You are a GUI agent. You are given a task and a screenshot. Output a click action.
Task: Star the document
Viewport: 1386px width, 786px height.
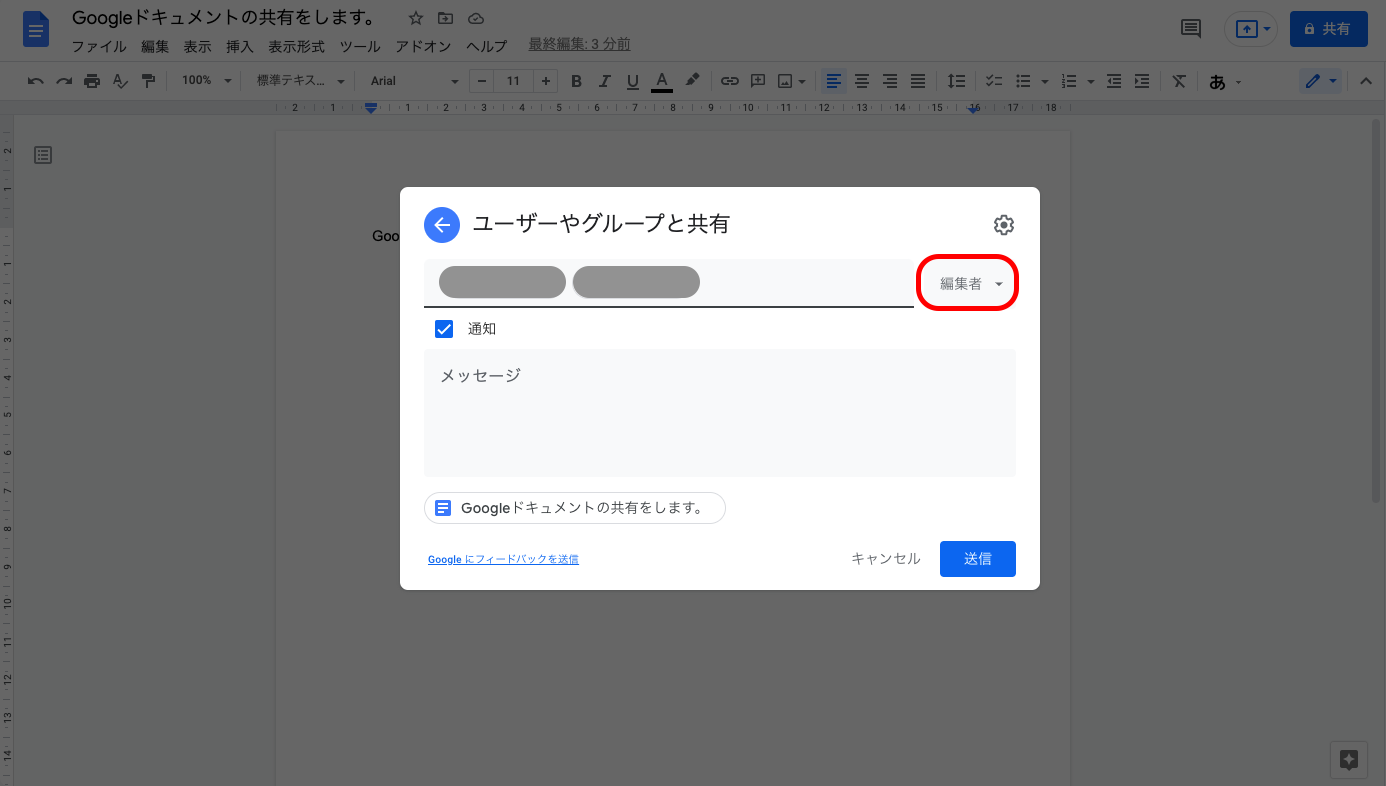416,18
